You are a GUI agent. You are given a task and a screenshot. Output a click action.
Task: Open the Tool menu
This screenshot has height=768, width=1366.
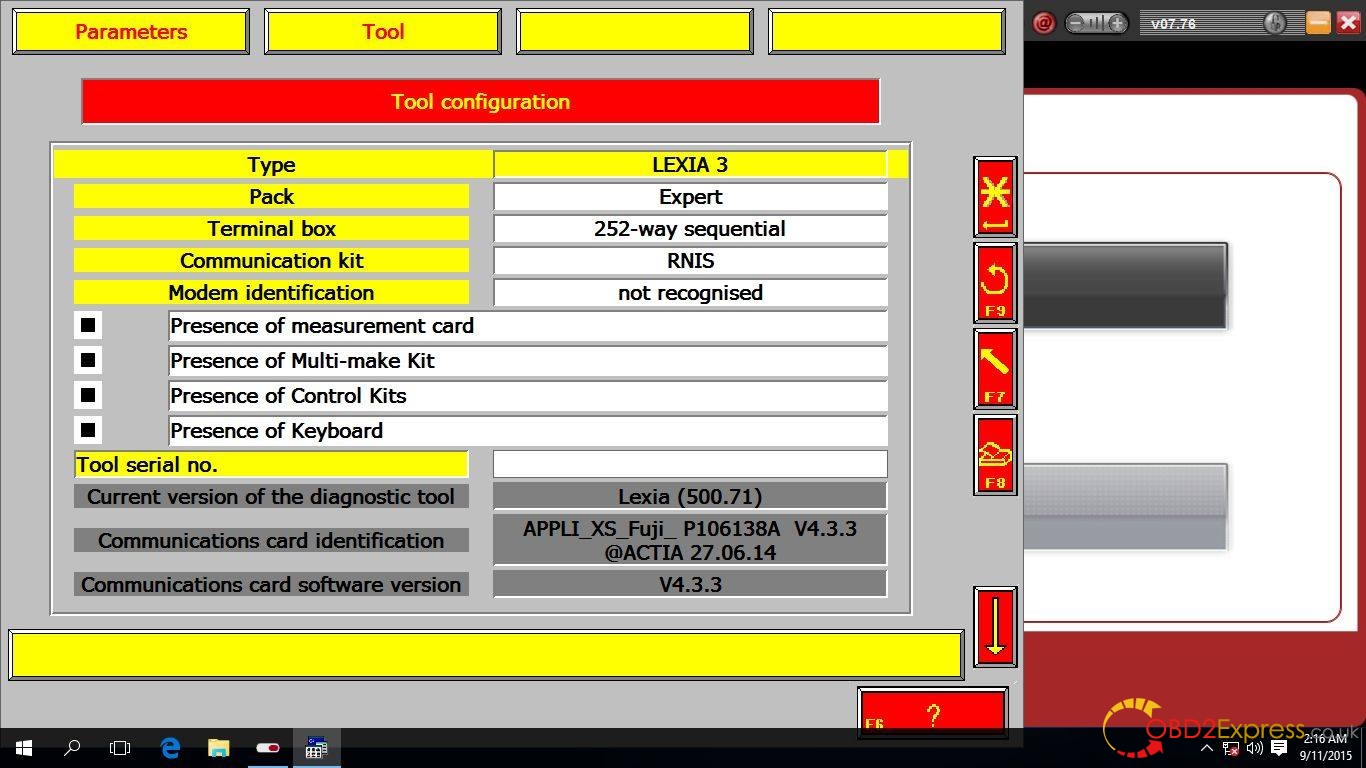(383, 31)
